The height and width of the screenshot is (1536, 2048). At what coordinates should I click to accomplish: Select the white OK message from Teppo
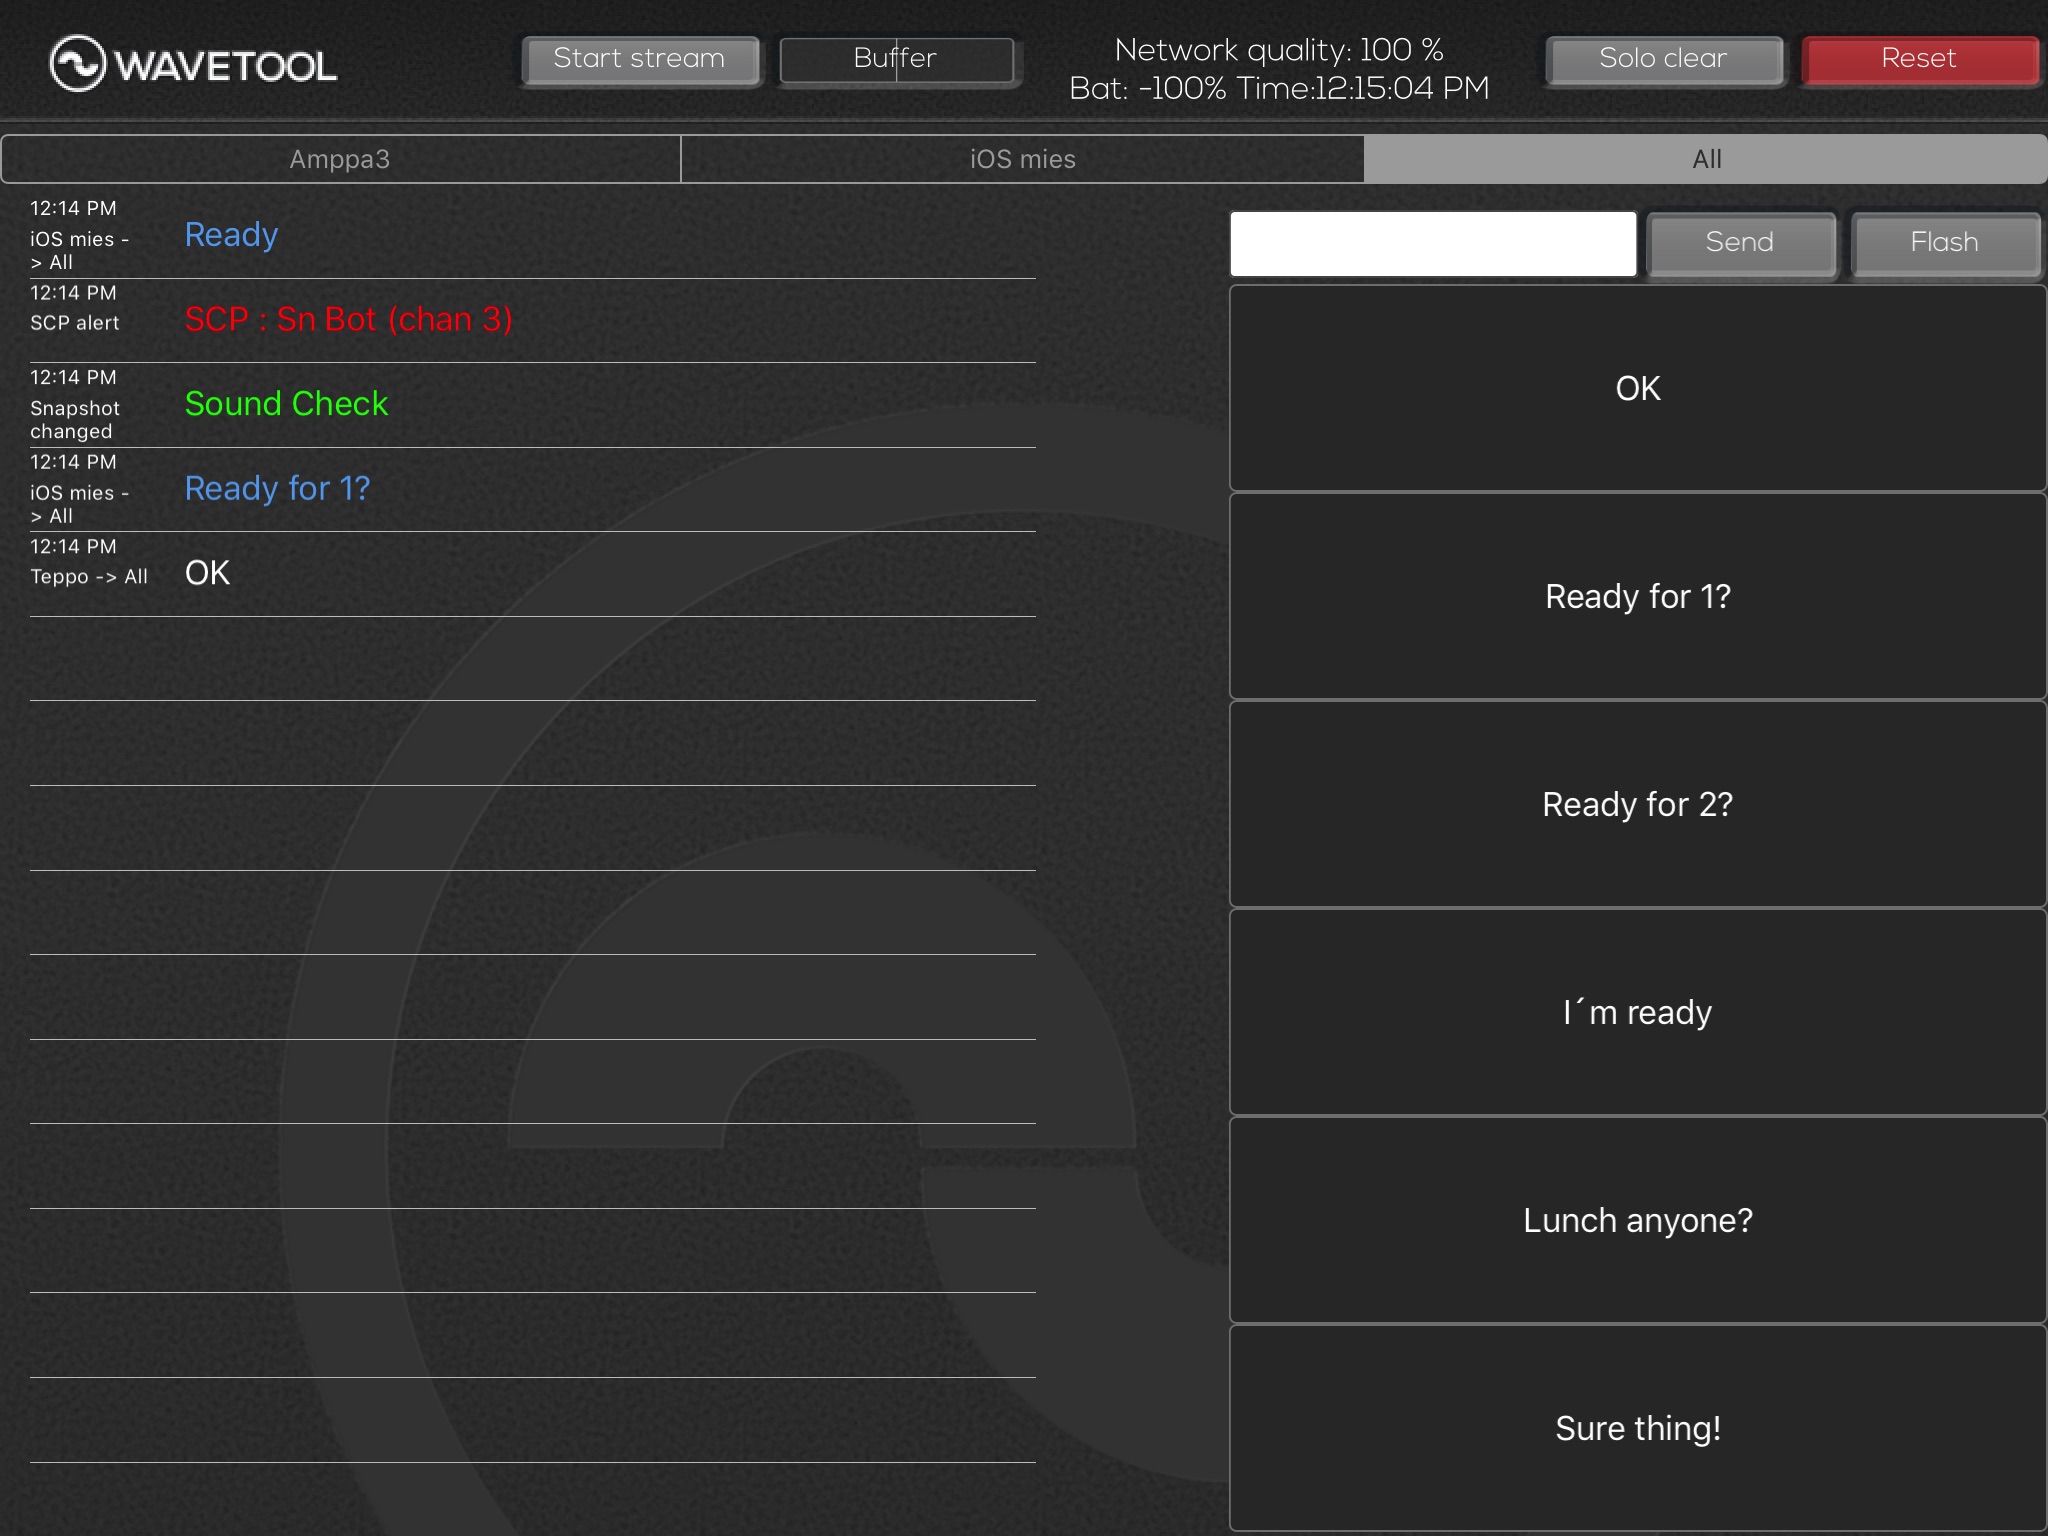[207, 573]
